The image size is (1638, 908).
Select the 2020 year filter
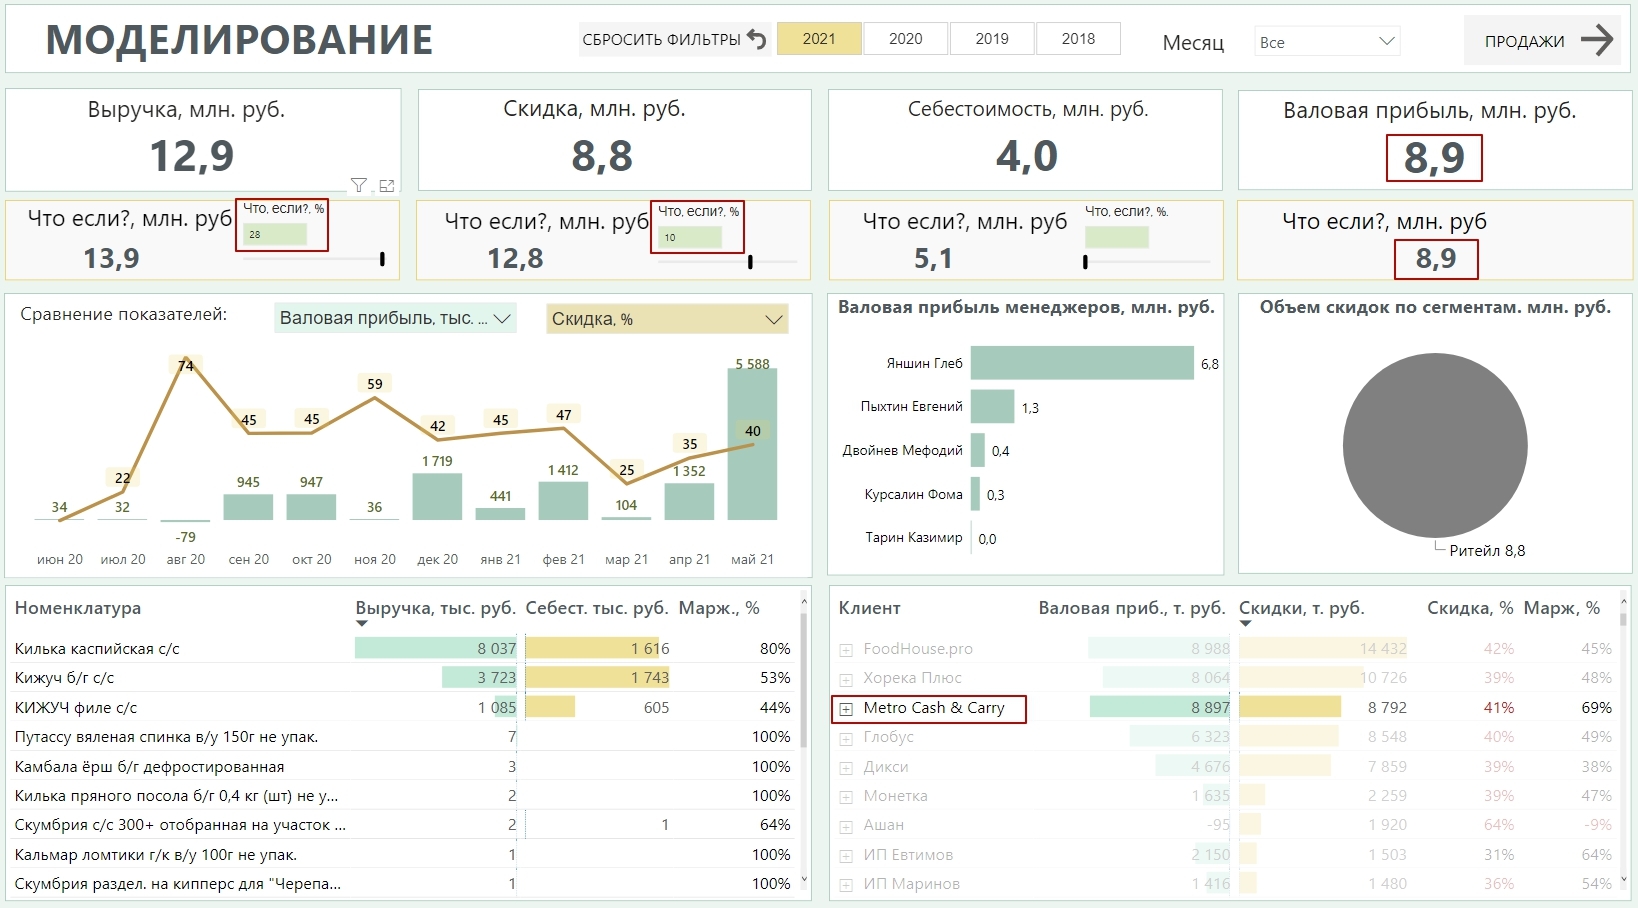(906, 39)
